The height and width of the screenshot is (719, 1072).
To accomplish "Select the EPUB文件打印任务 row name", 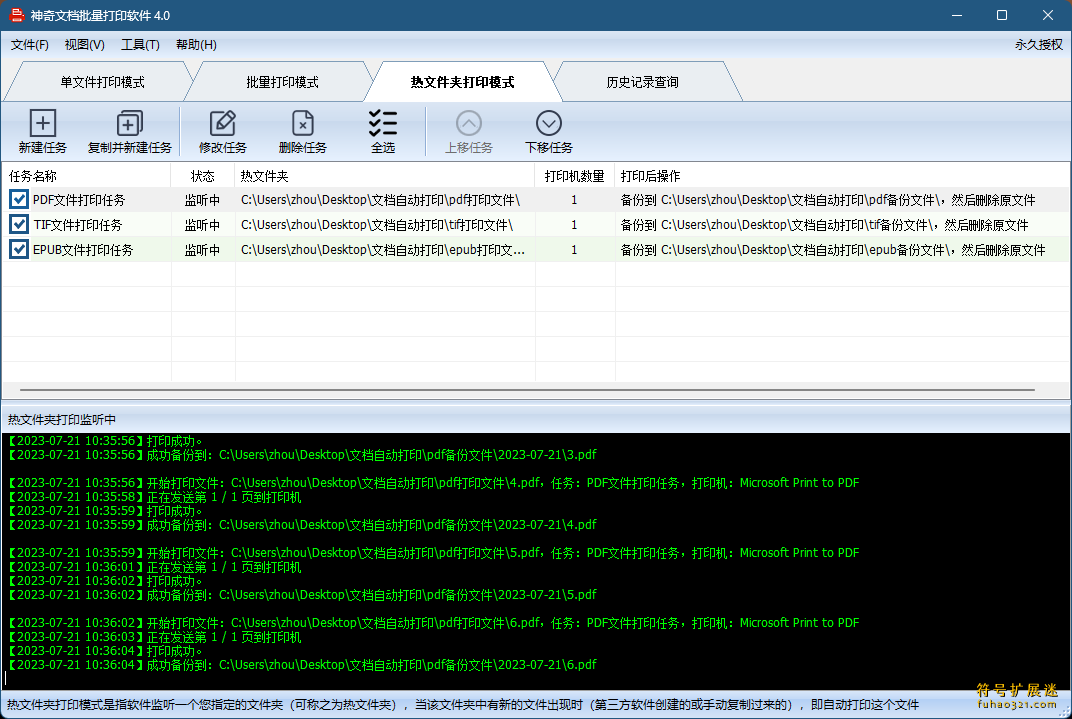I will 83,249.
